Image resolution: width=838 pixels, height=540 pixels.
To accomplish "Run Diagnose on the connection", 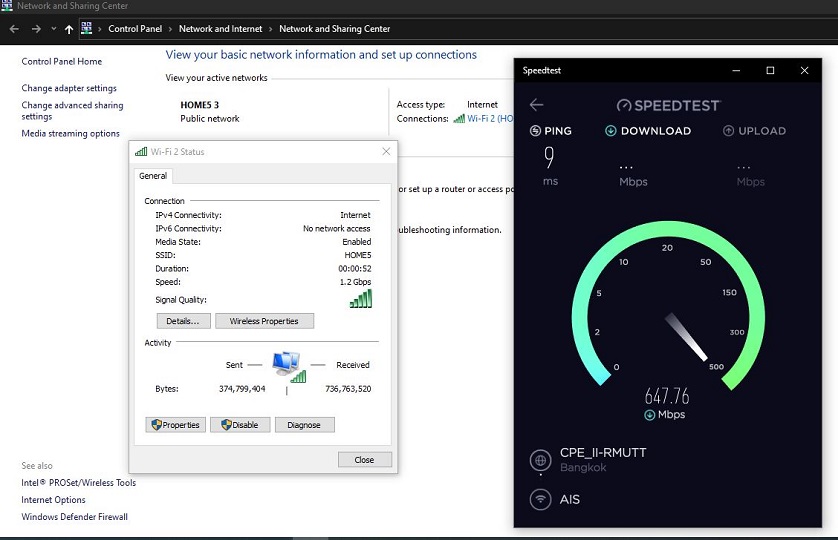I will click(x=304, y=425).
